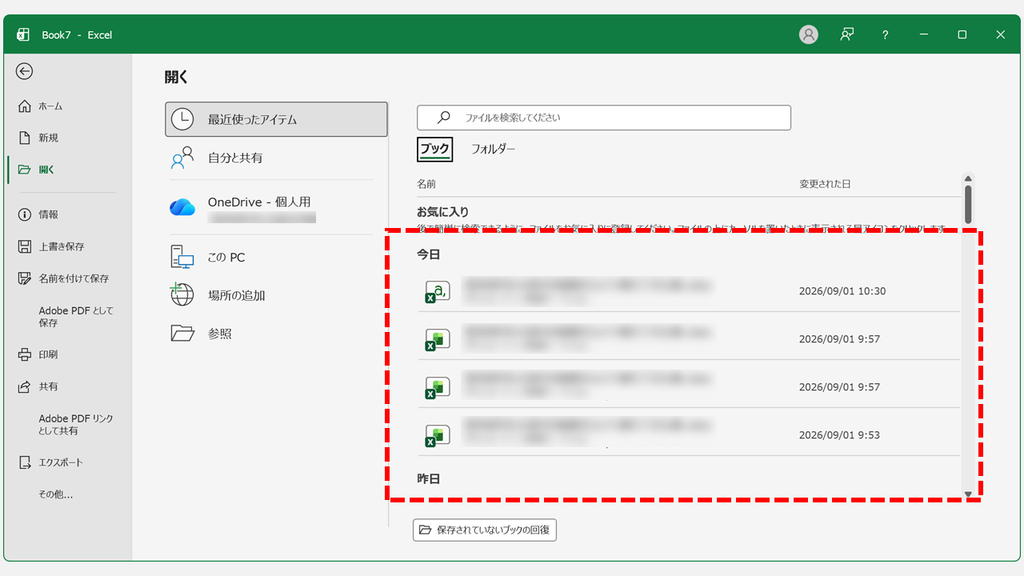Click the 名前 column header

(x=426, y=184)
